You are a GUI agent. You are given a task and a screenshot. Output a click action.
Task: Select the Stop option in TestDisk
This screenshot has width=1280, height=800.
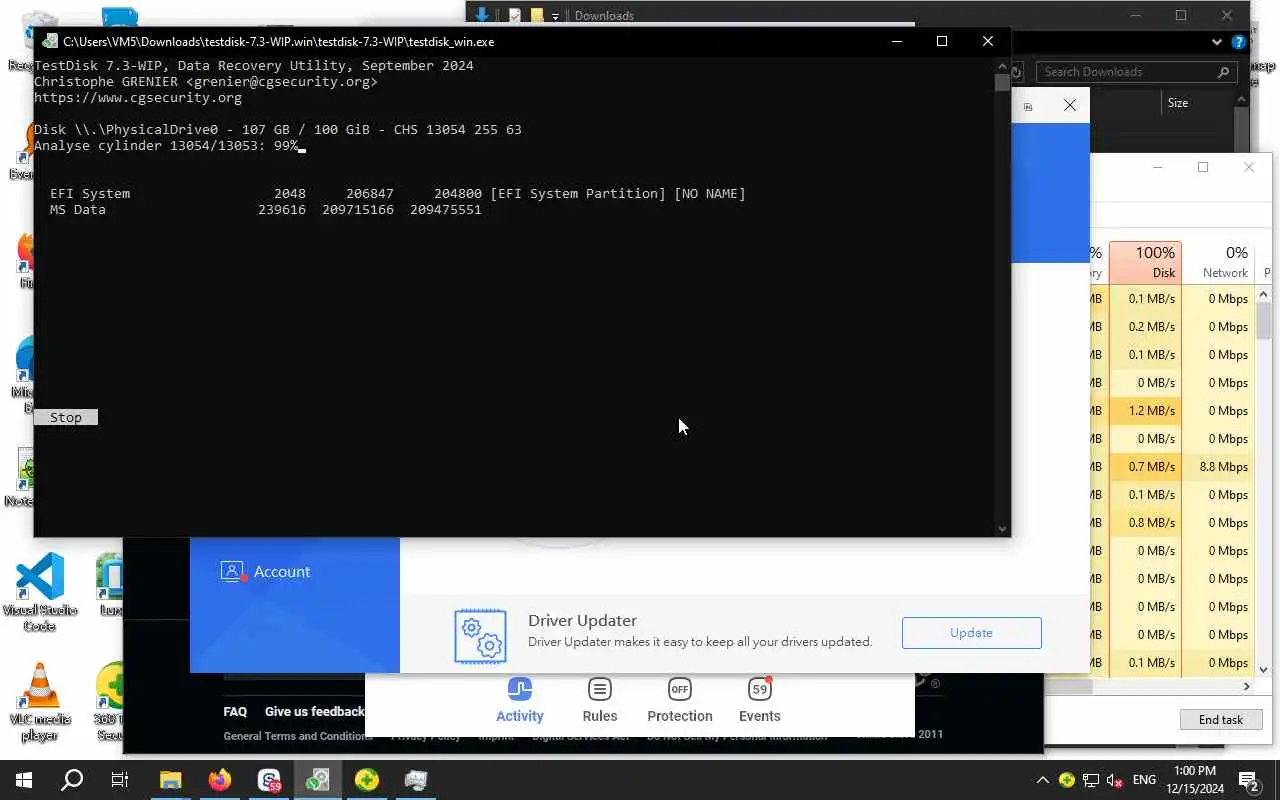(x=66, y=417)
